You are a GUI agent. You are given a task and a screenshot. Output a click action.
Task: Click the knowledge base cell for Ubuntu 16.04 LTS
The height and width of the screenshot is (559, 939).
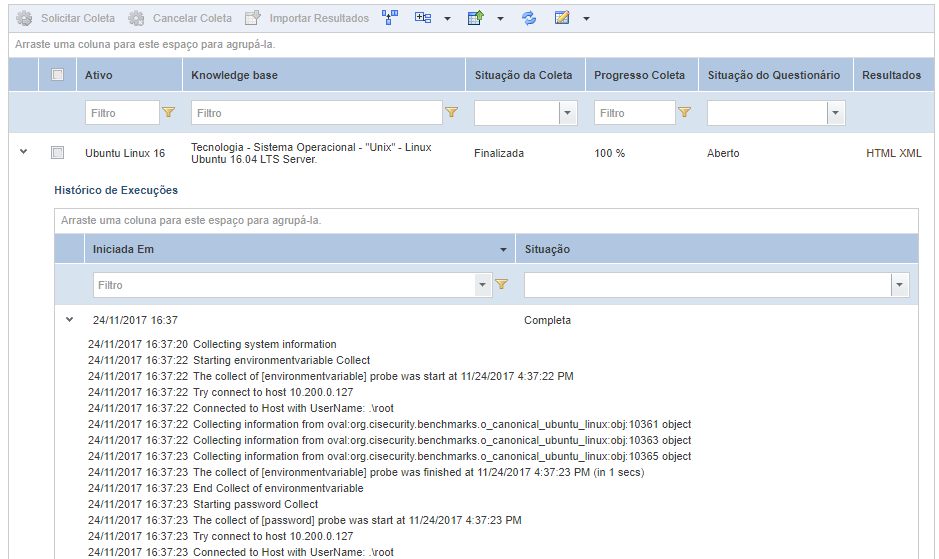311,153
